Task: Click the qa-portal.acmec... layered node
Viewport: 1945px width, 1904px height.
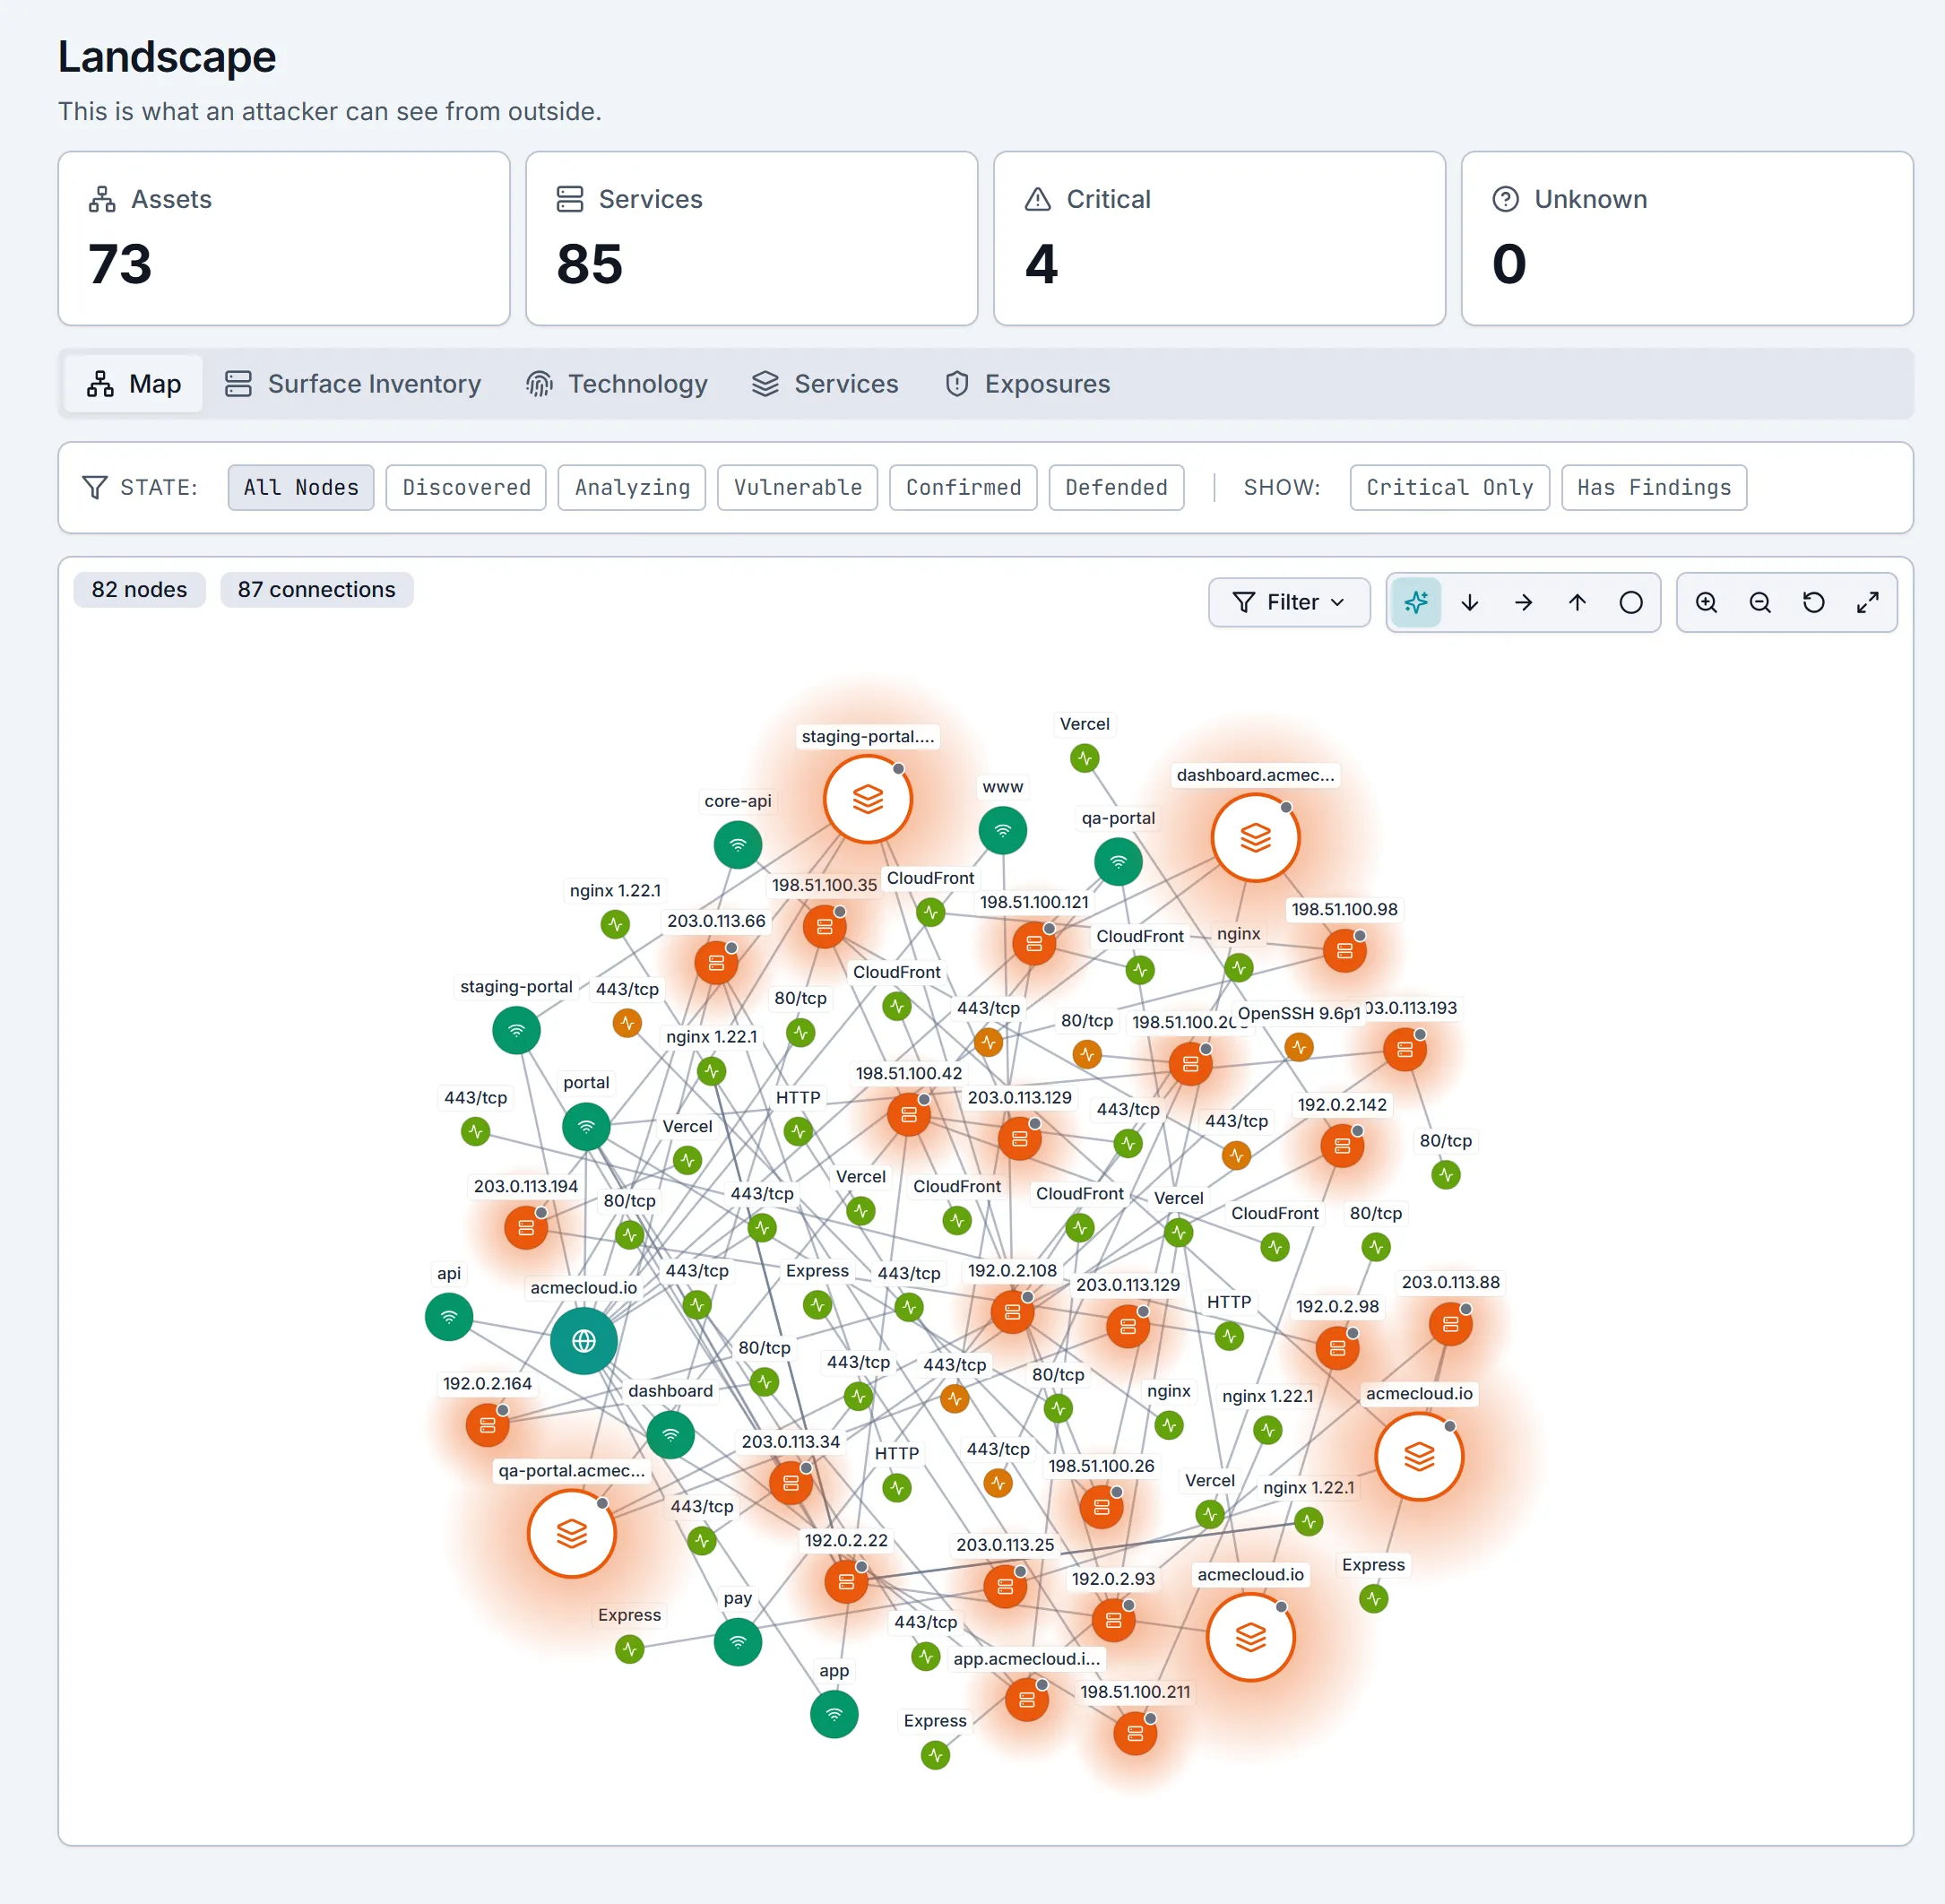Action: [x=571, y=1533]
